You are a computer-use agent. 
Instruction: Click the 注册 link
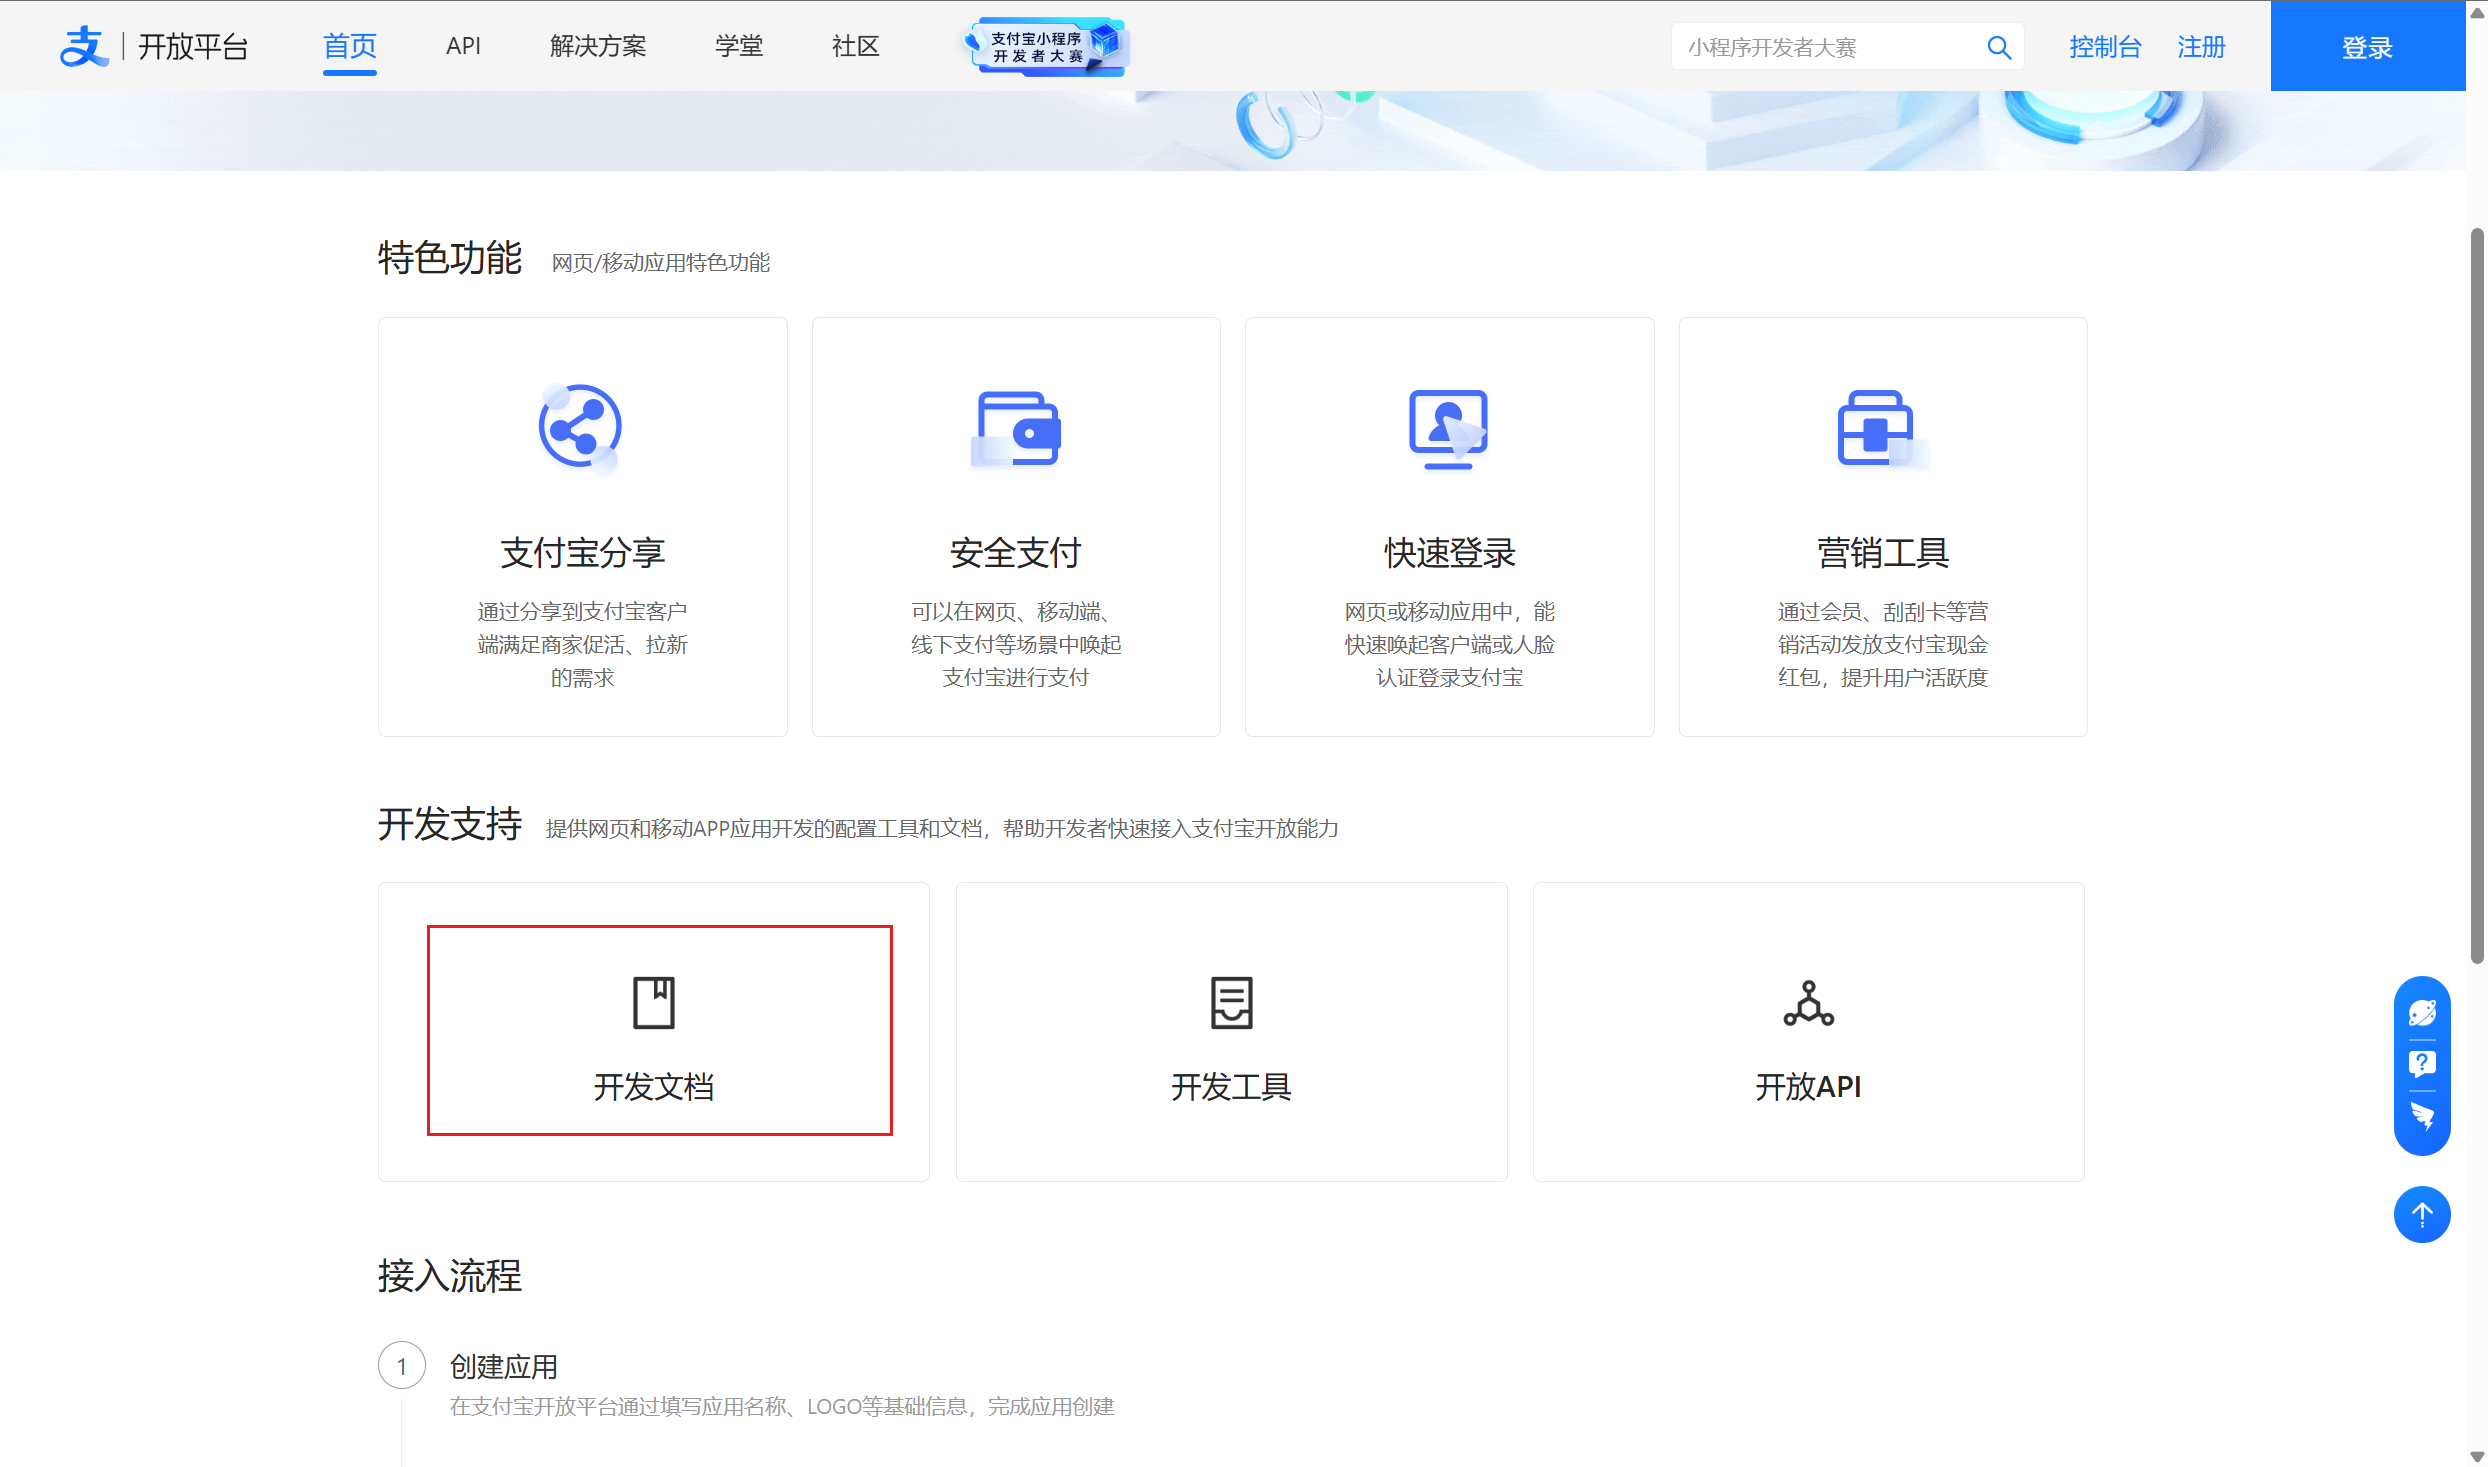click(2200, 46)
